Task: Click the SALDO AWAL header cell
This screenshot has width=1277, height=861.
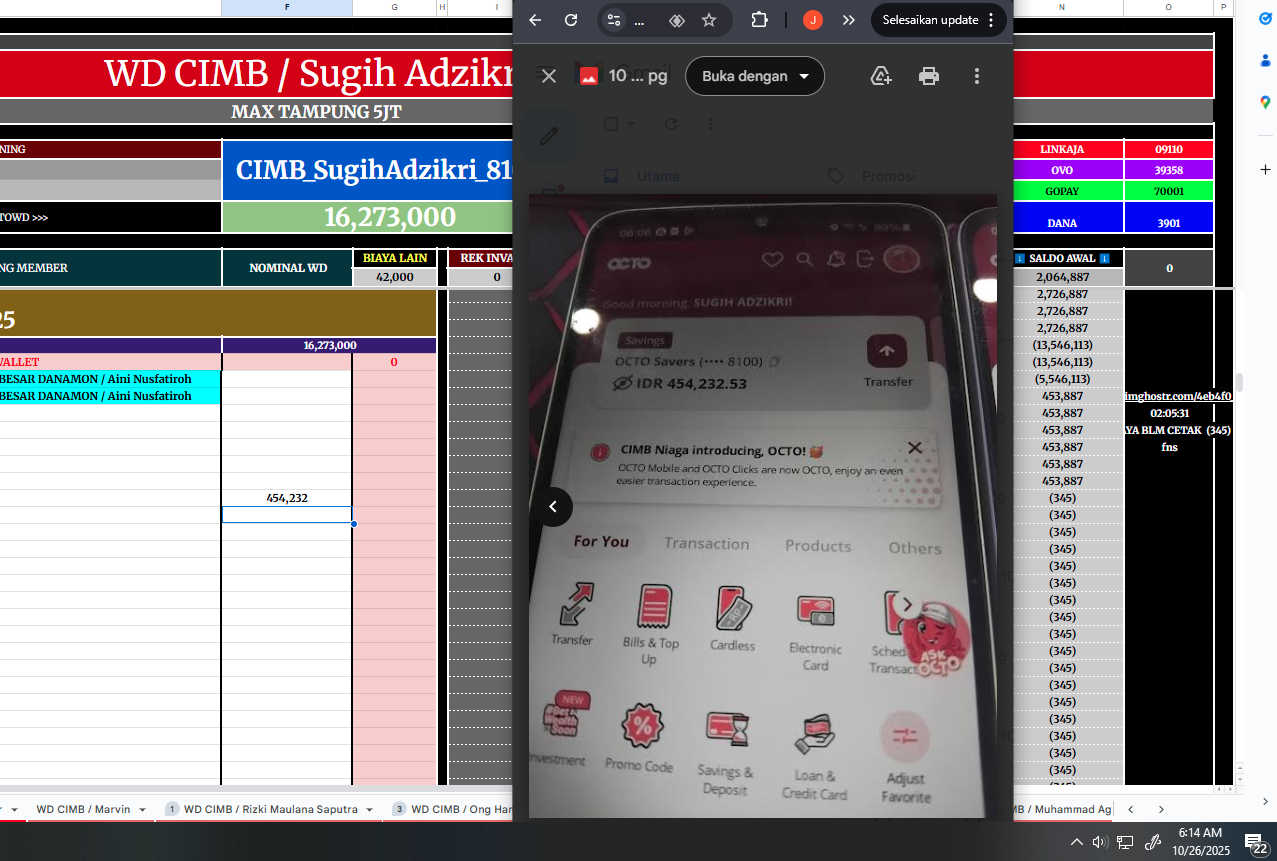Action: coord(1068,258)
